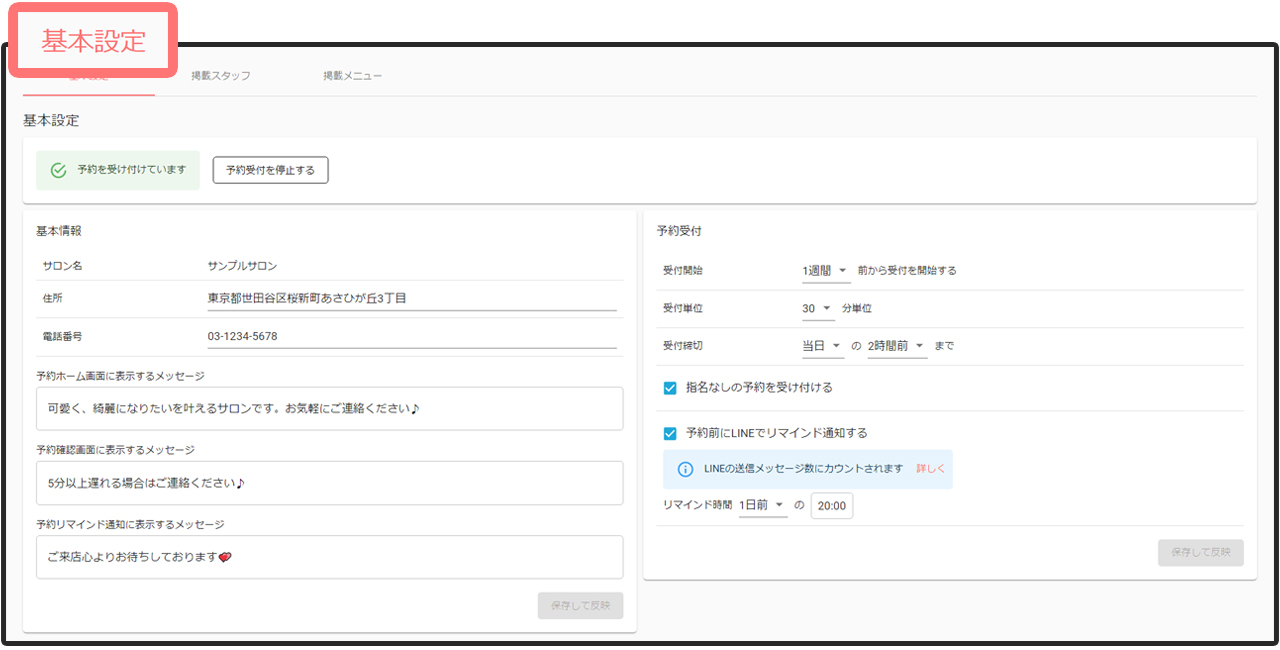Open the 受付締切 当日 dropdown
The image size is (1280, 650).
[x=822, y=346]
